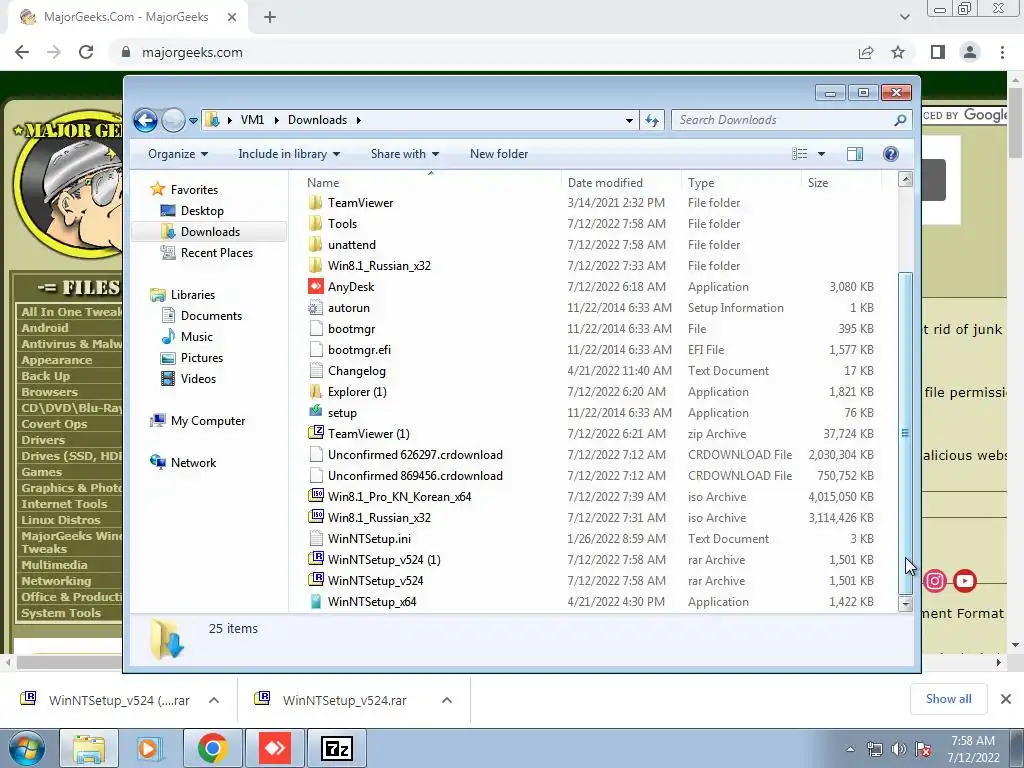Image resolution: width=1024 pixels, height=768 pixels.
Task: Click the file list scroll-up arrow
Action: click(x=905, y=179)
